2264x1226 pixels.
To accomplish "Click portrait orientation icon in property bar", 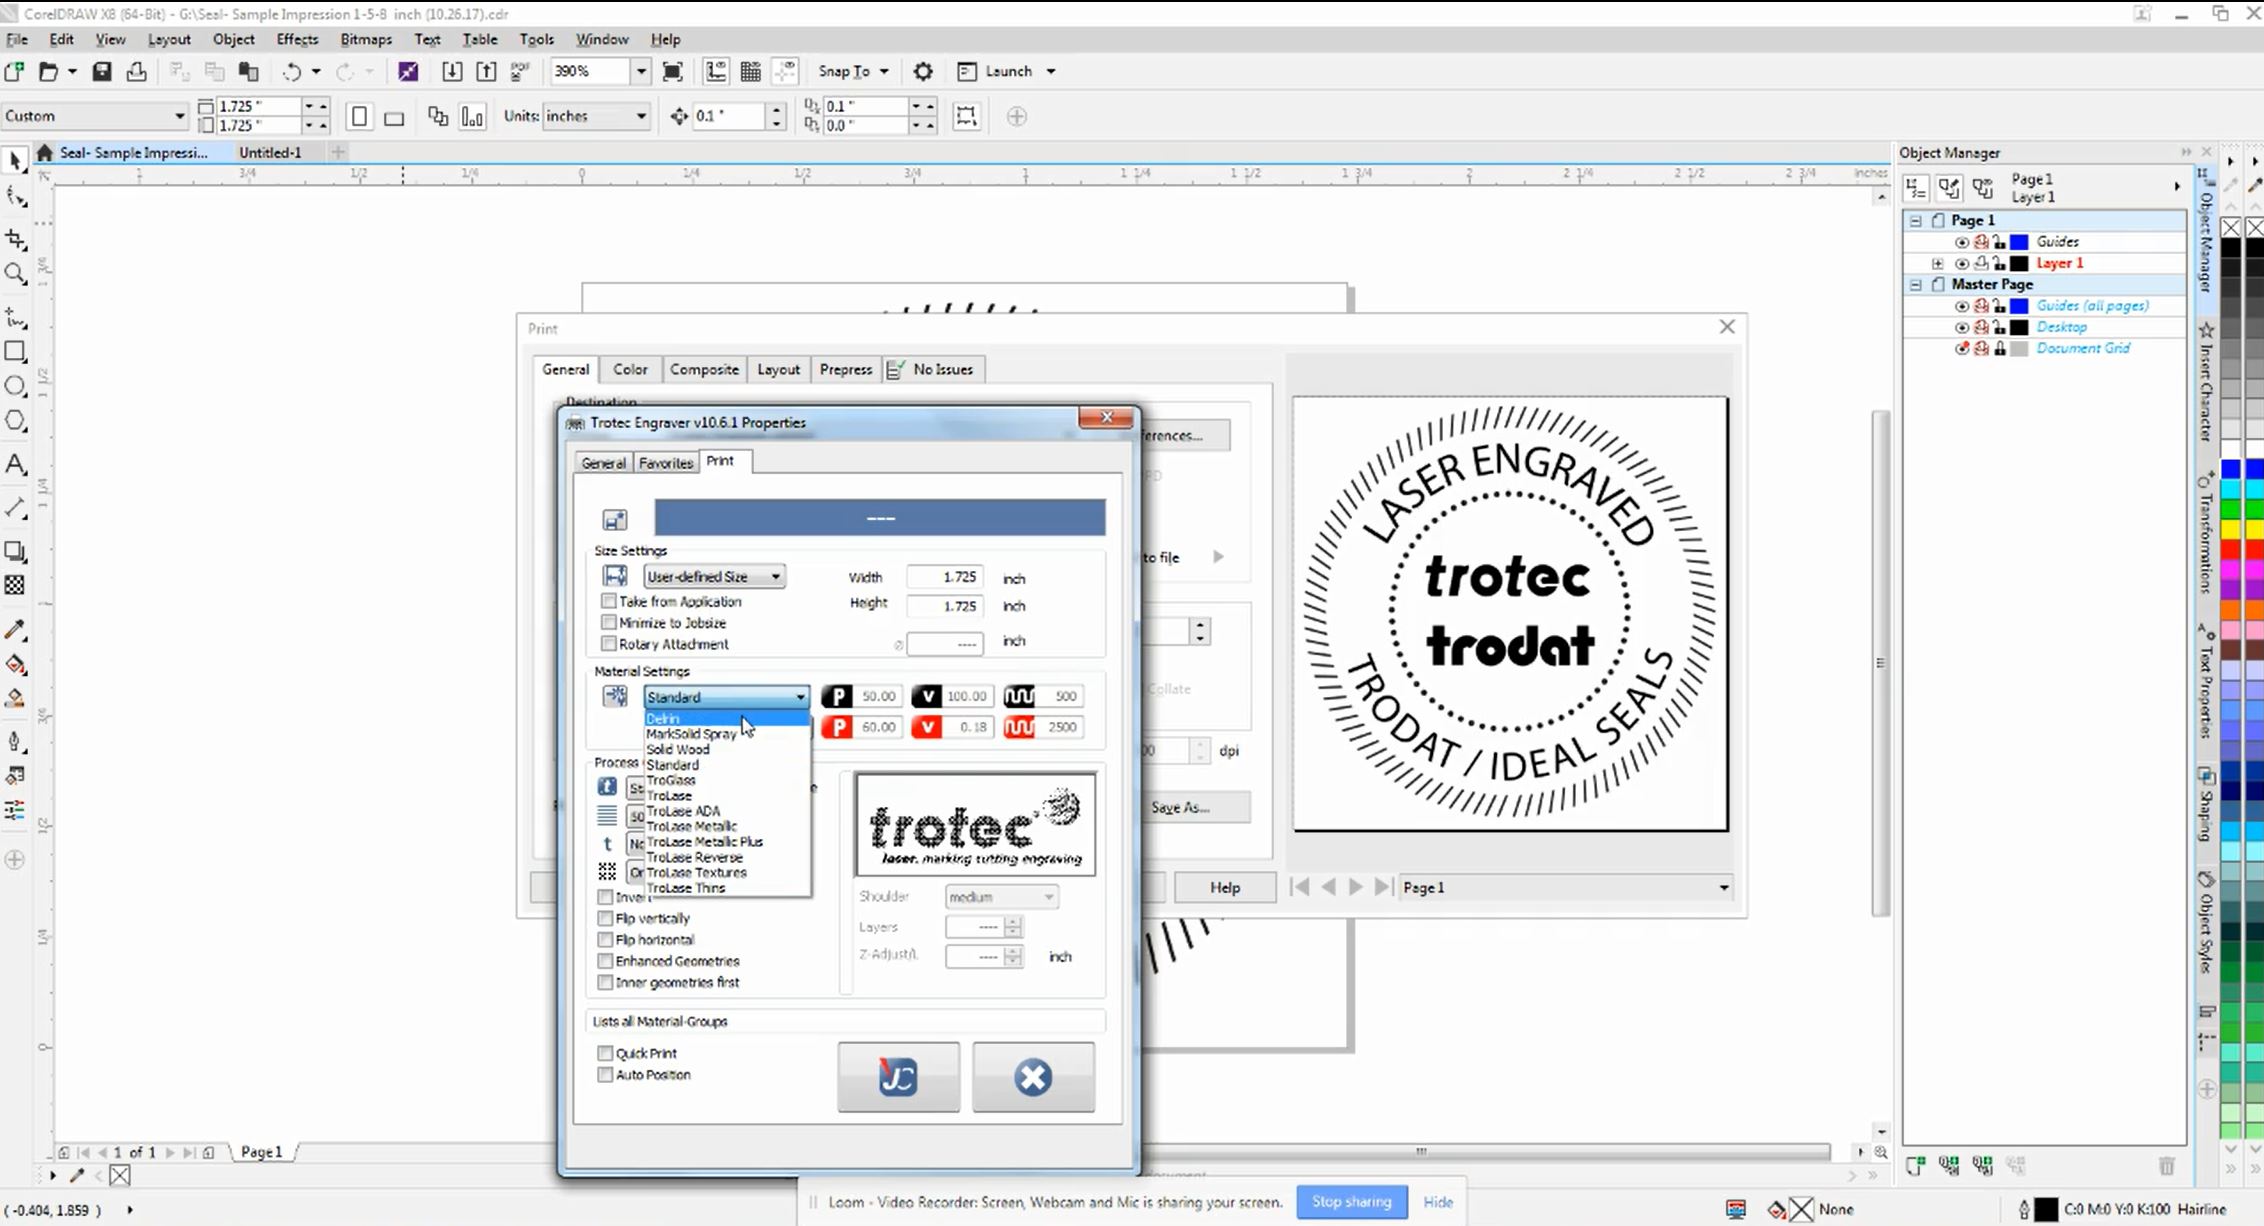I will [x=359, y=117].
